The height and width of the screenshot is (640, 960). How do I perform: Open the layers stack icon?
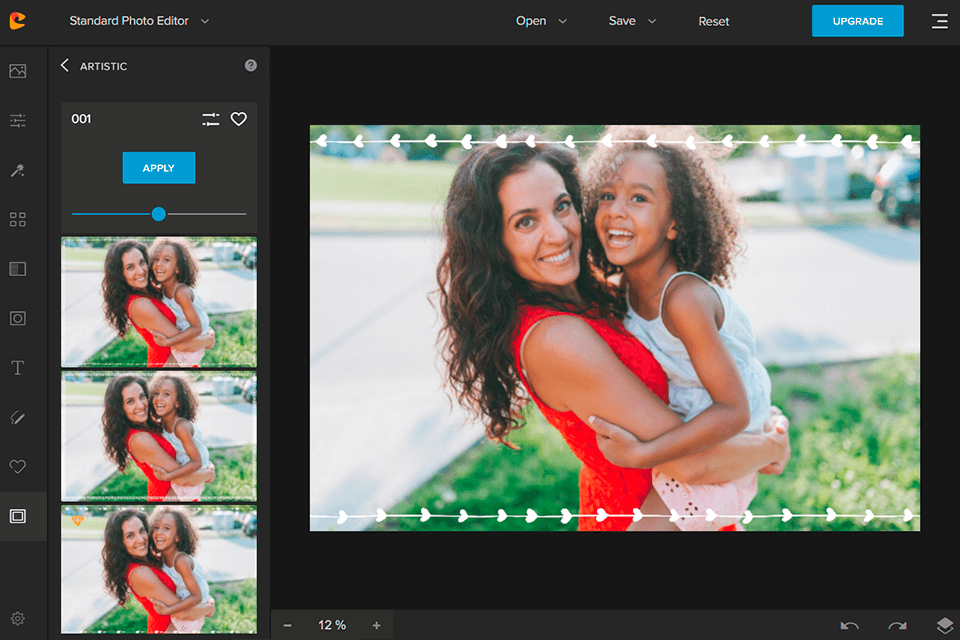[945, 625]
